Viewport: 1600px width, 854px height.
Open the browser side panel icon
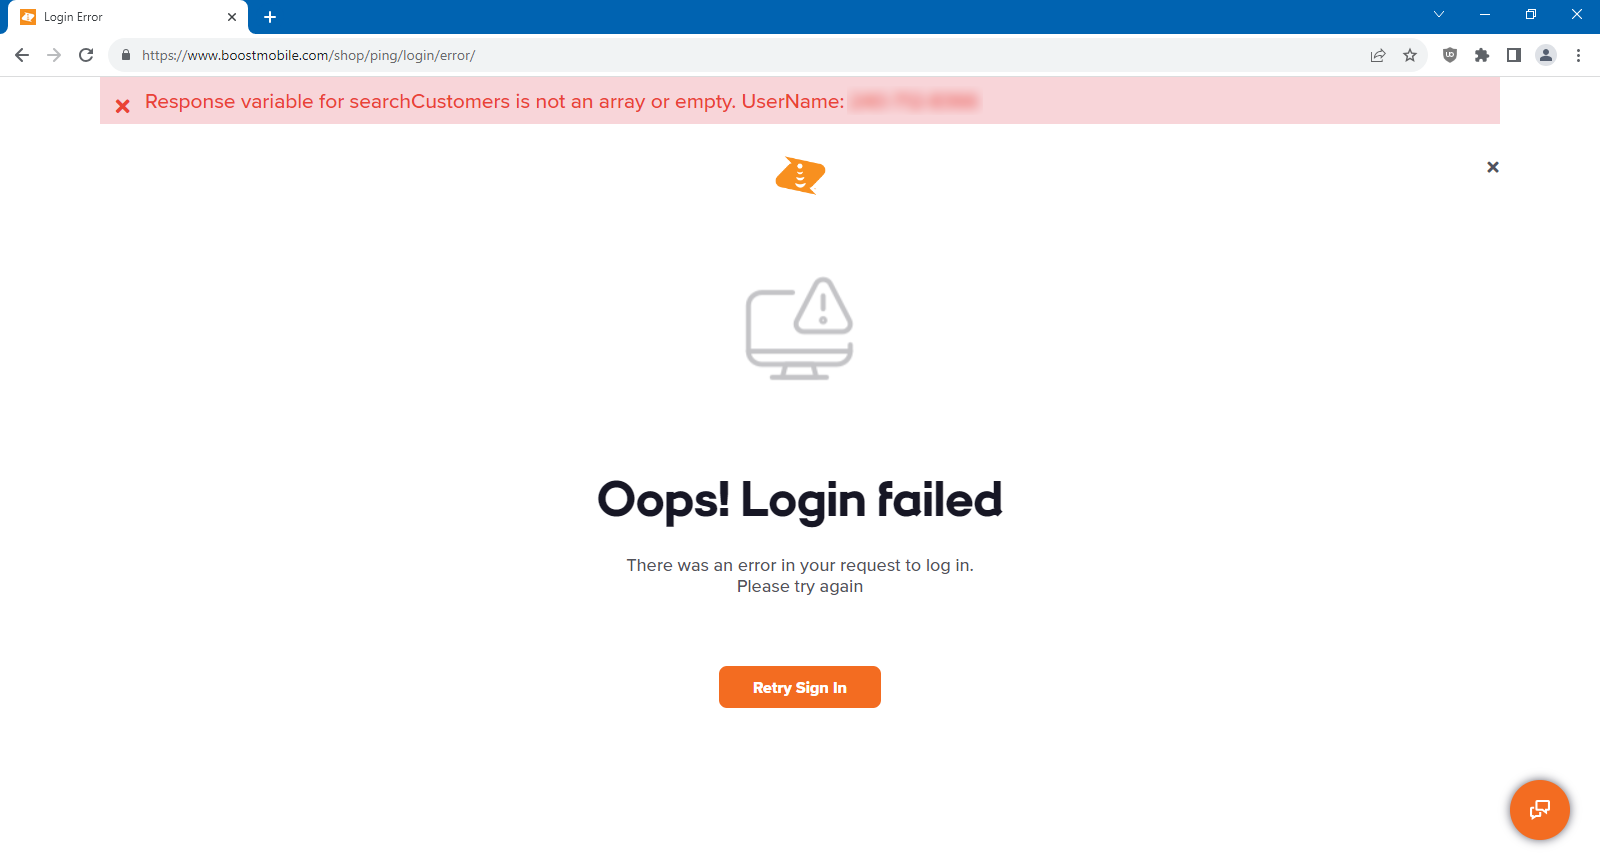click(x=1514, y=55)
